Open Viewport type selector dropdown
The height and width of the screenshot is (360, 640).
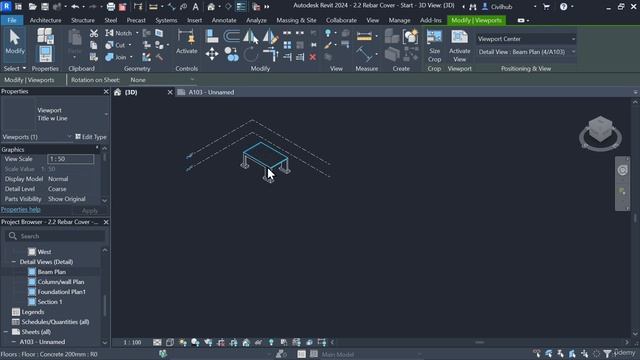click(106, 114)
